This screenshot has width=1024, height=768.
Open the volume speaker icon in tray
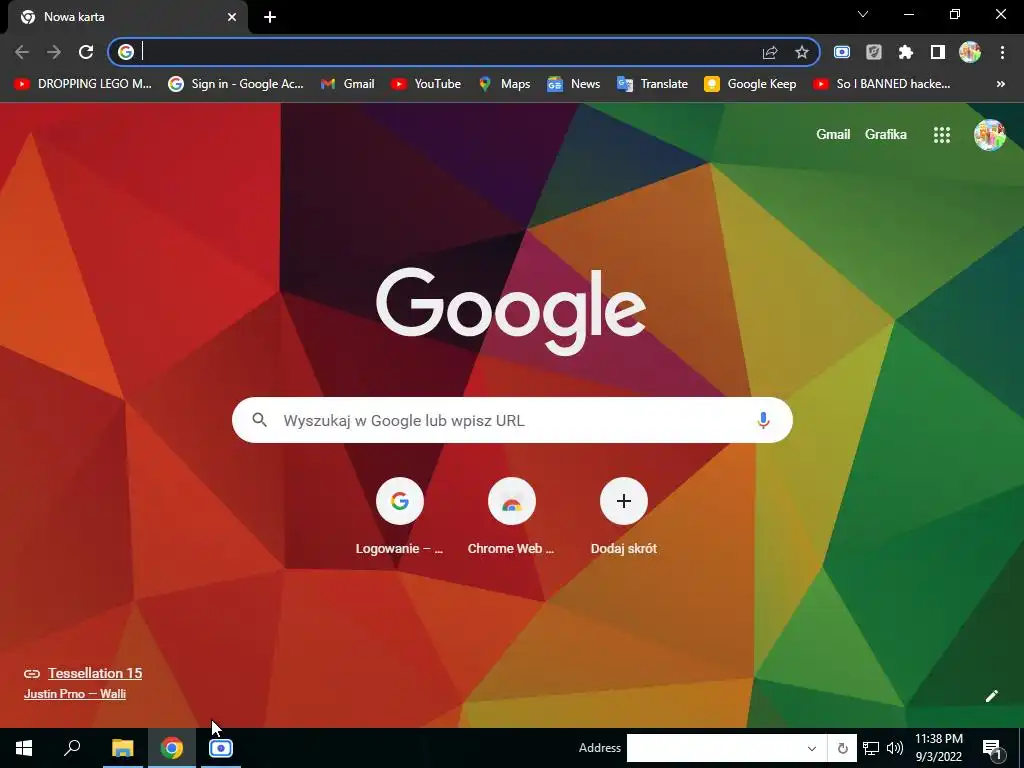coord(895,748)
